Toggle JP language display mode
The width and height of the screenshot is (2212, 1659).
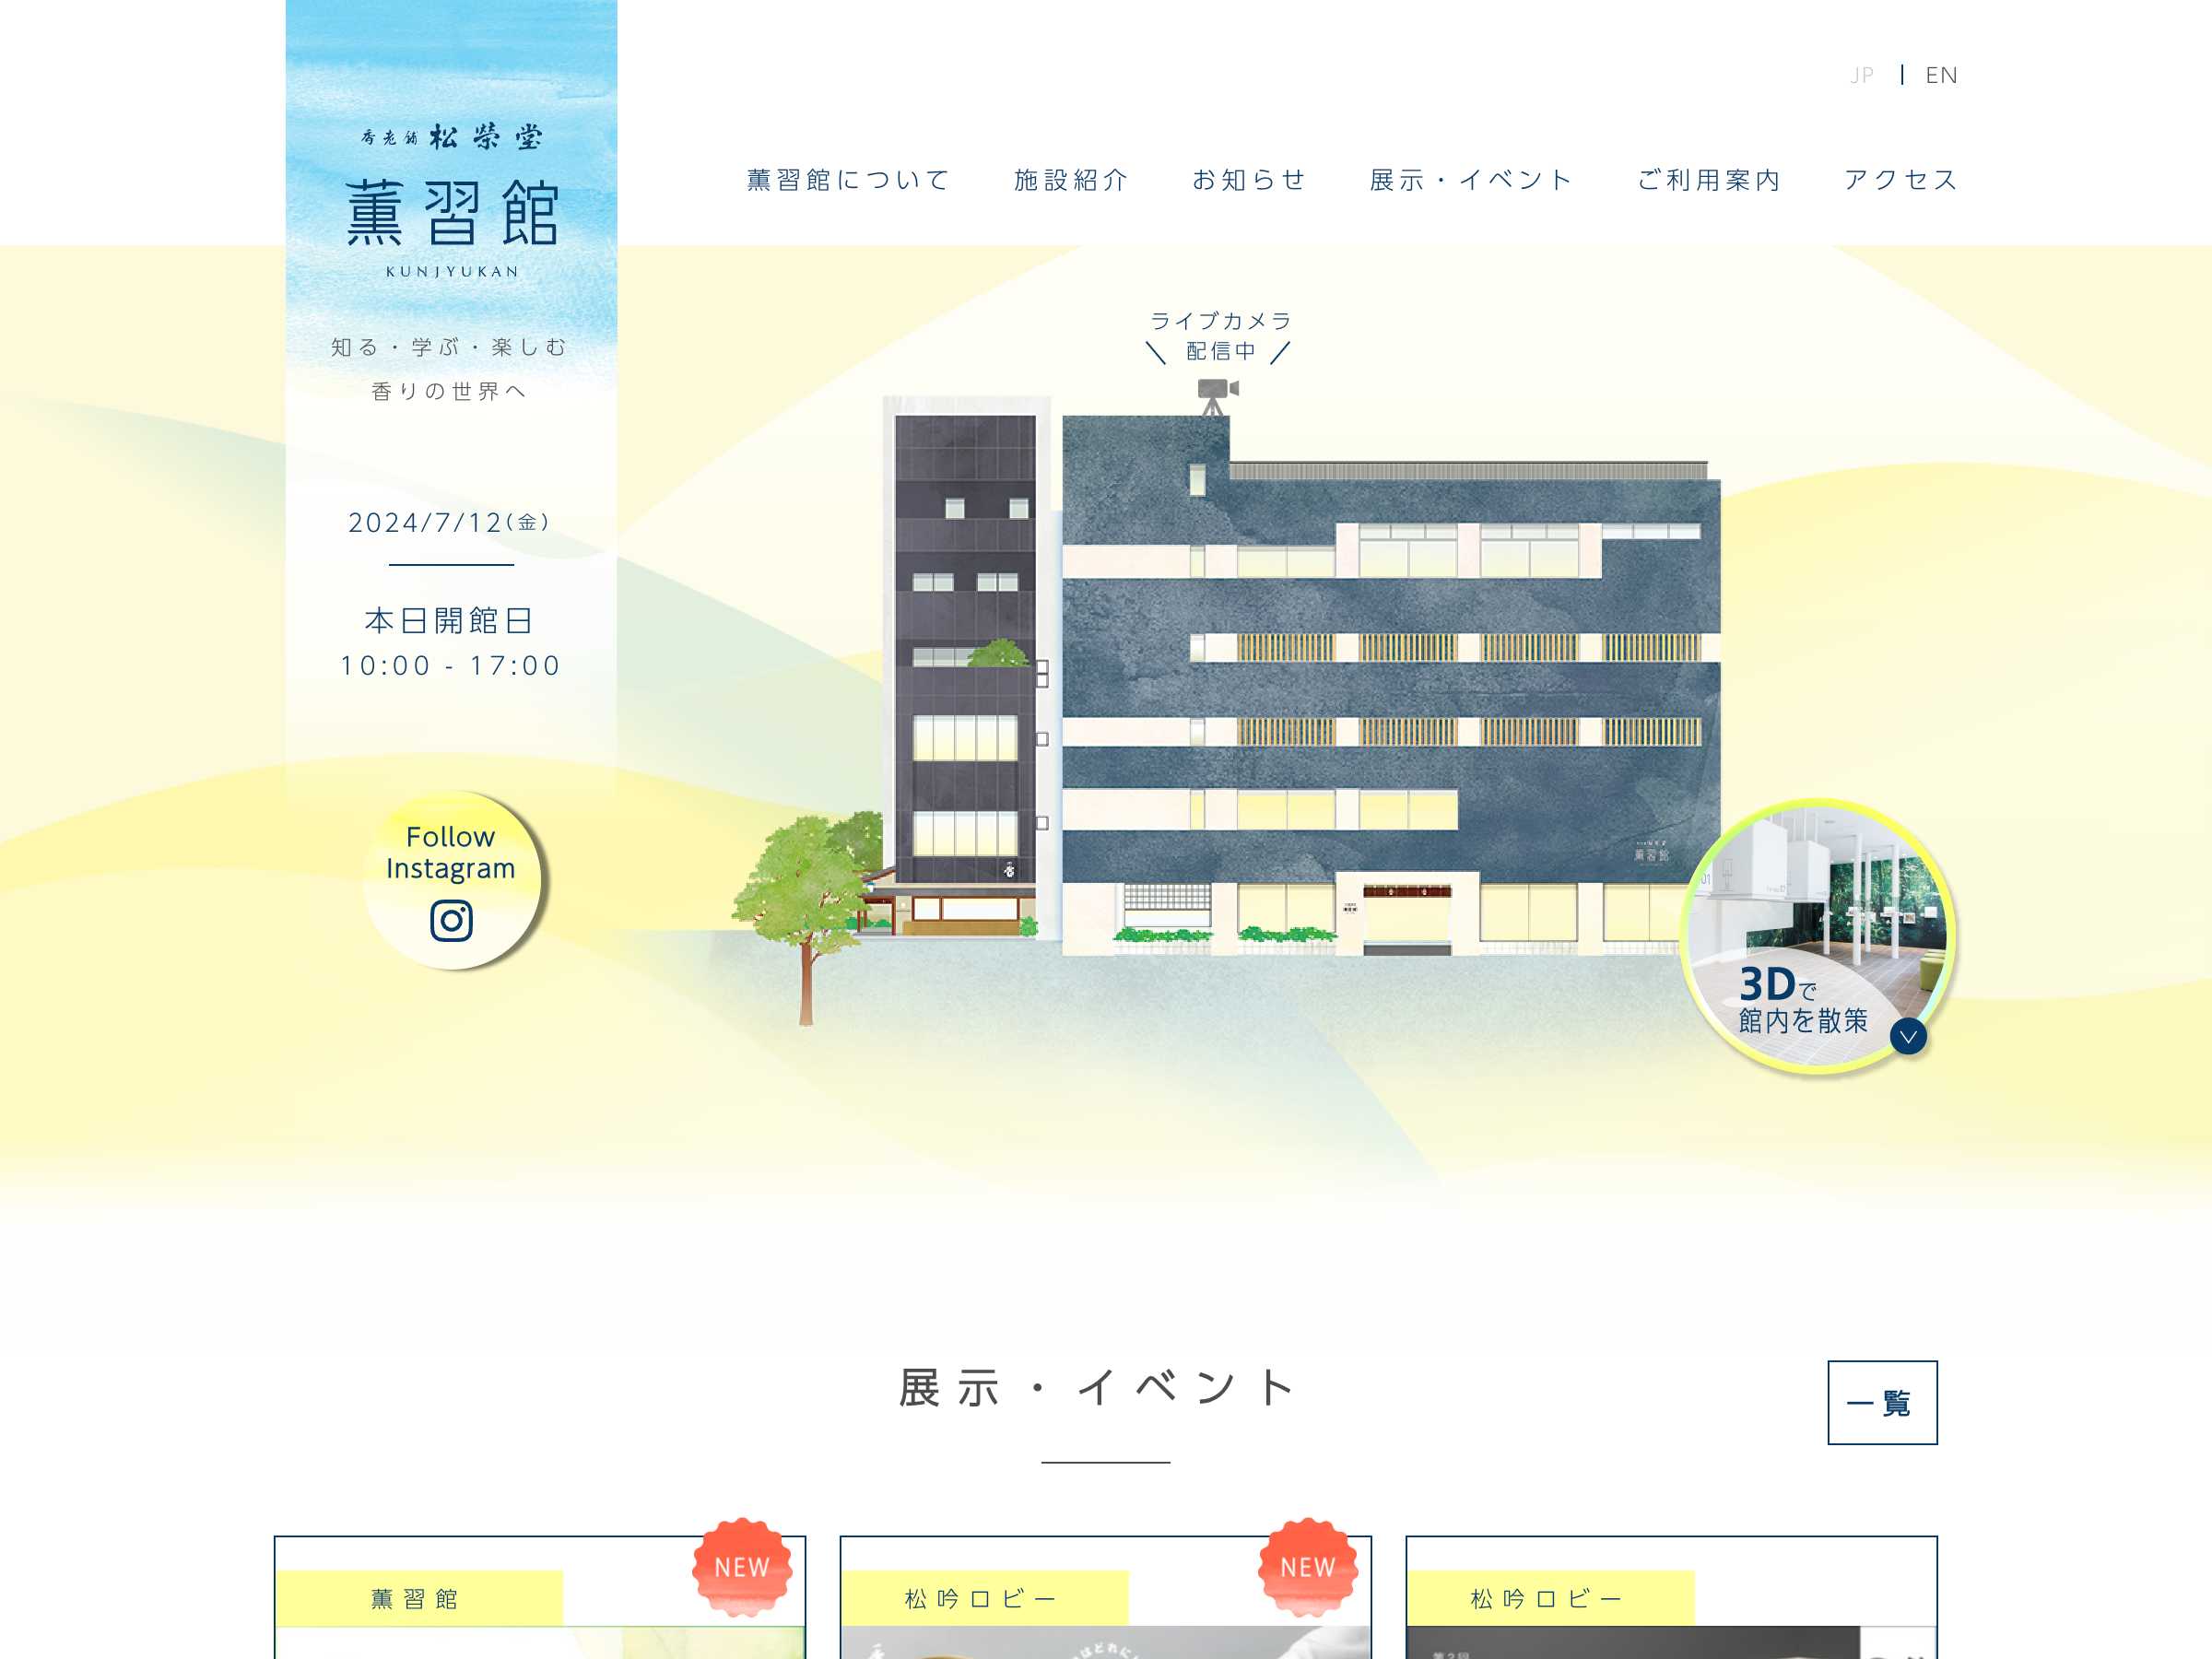click(1862, 73)
